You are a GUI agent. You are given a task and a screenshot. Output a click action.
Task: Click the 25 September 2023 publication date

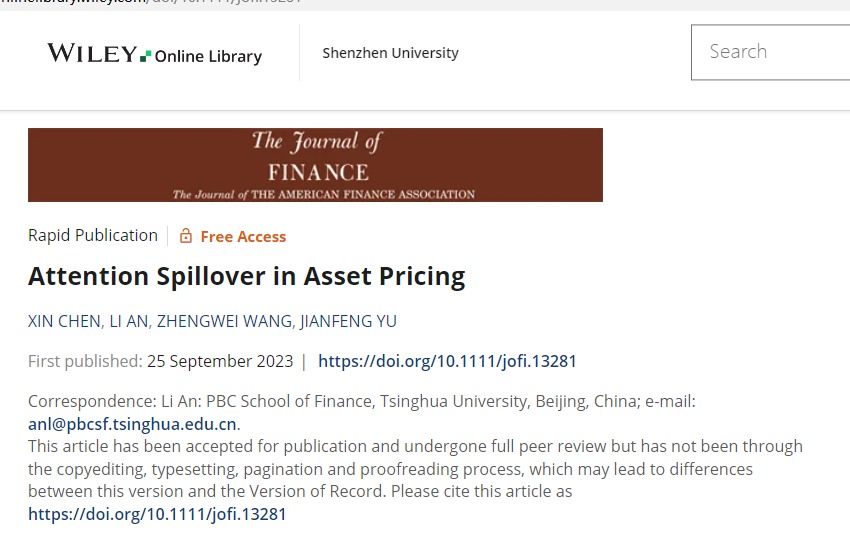coord(220,361)
